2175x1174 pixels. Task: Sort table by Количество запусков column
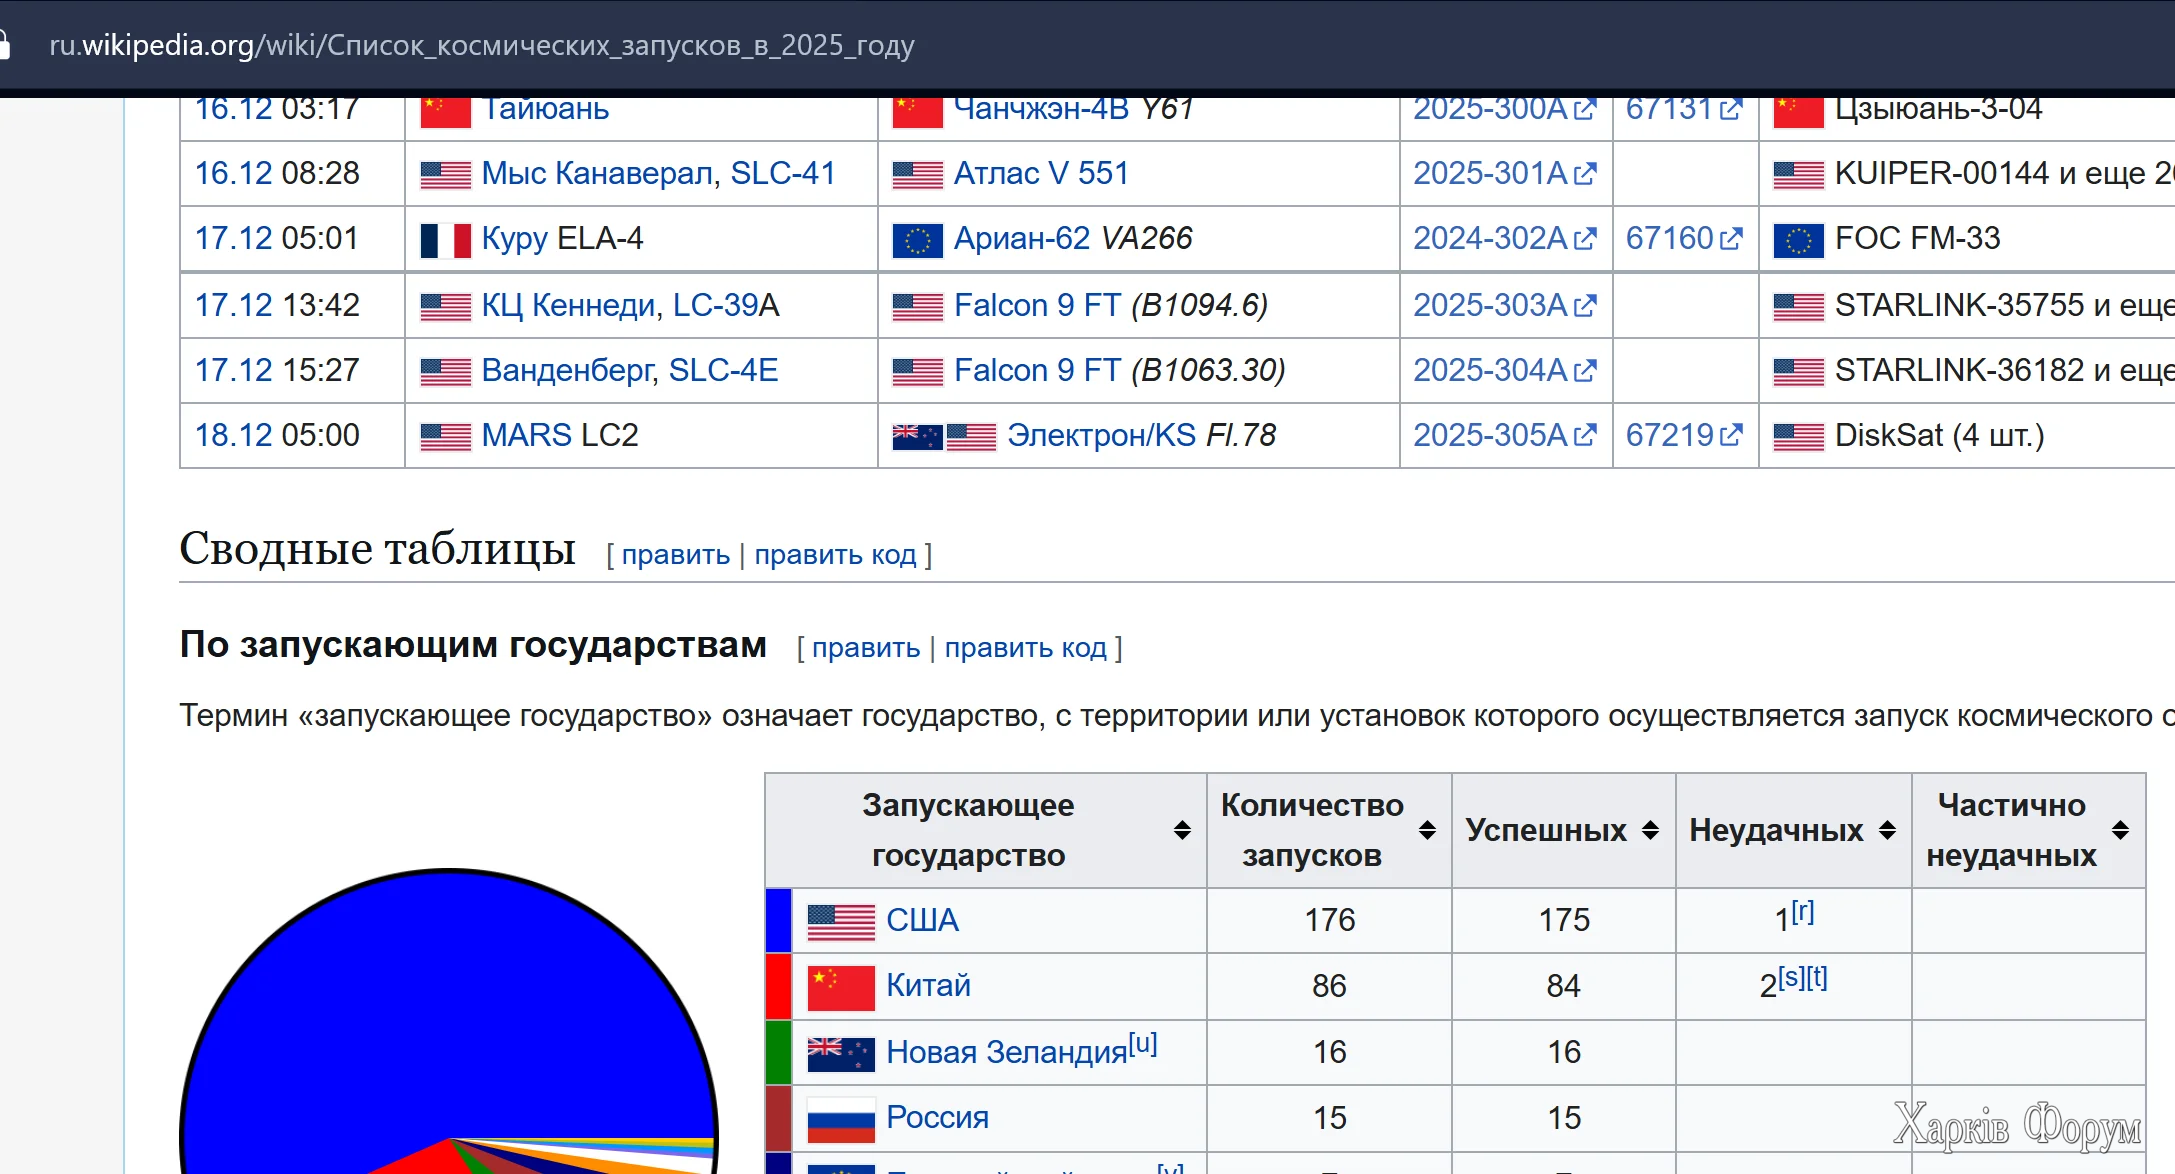click(x=1427, y=830)
